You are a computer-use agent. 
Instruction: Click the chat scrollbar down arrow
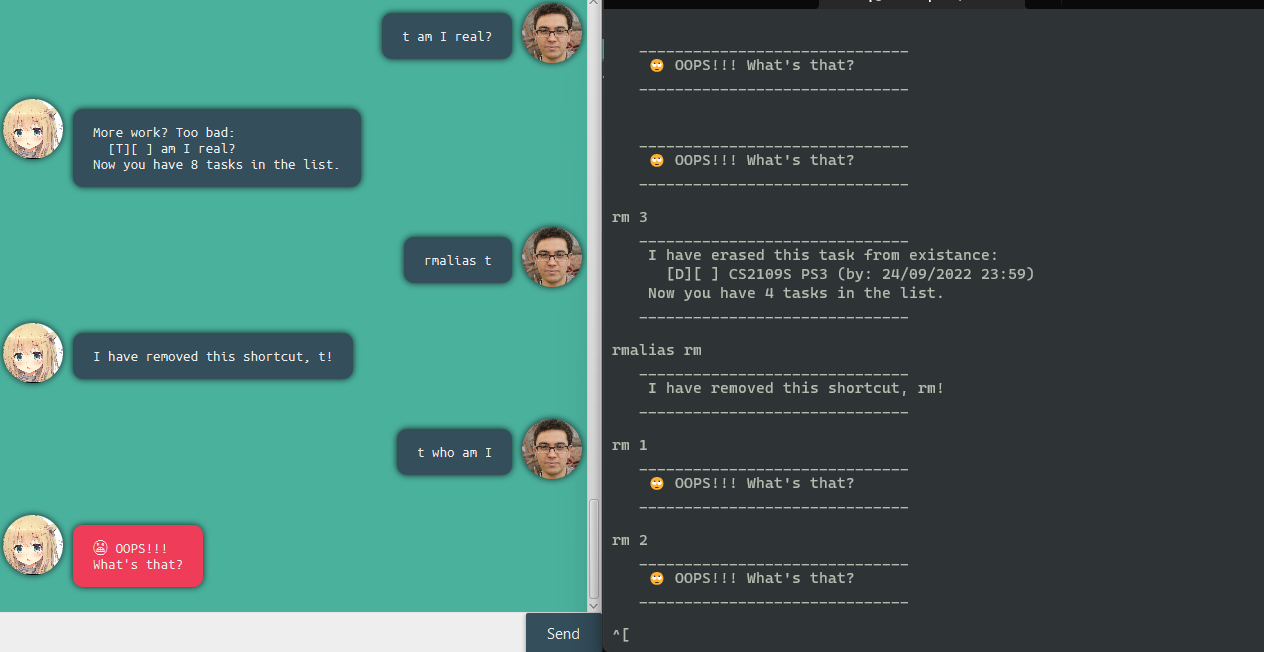coord(594,605)
